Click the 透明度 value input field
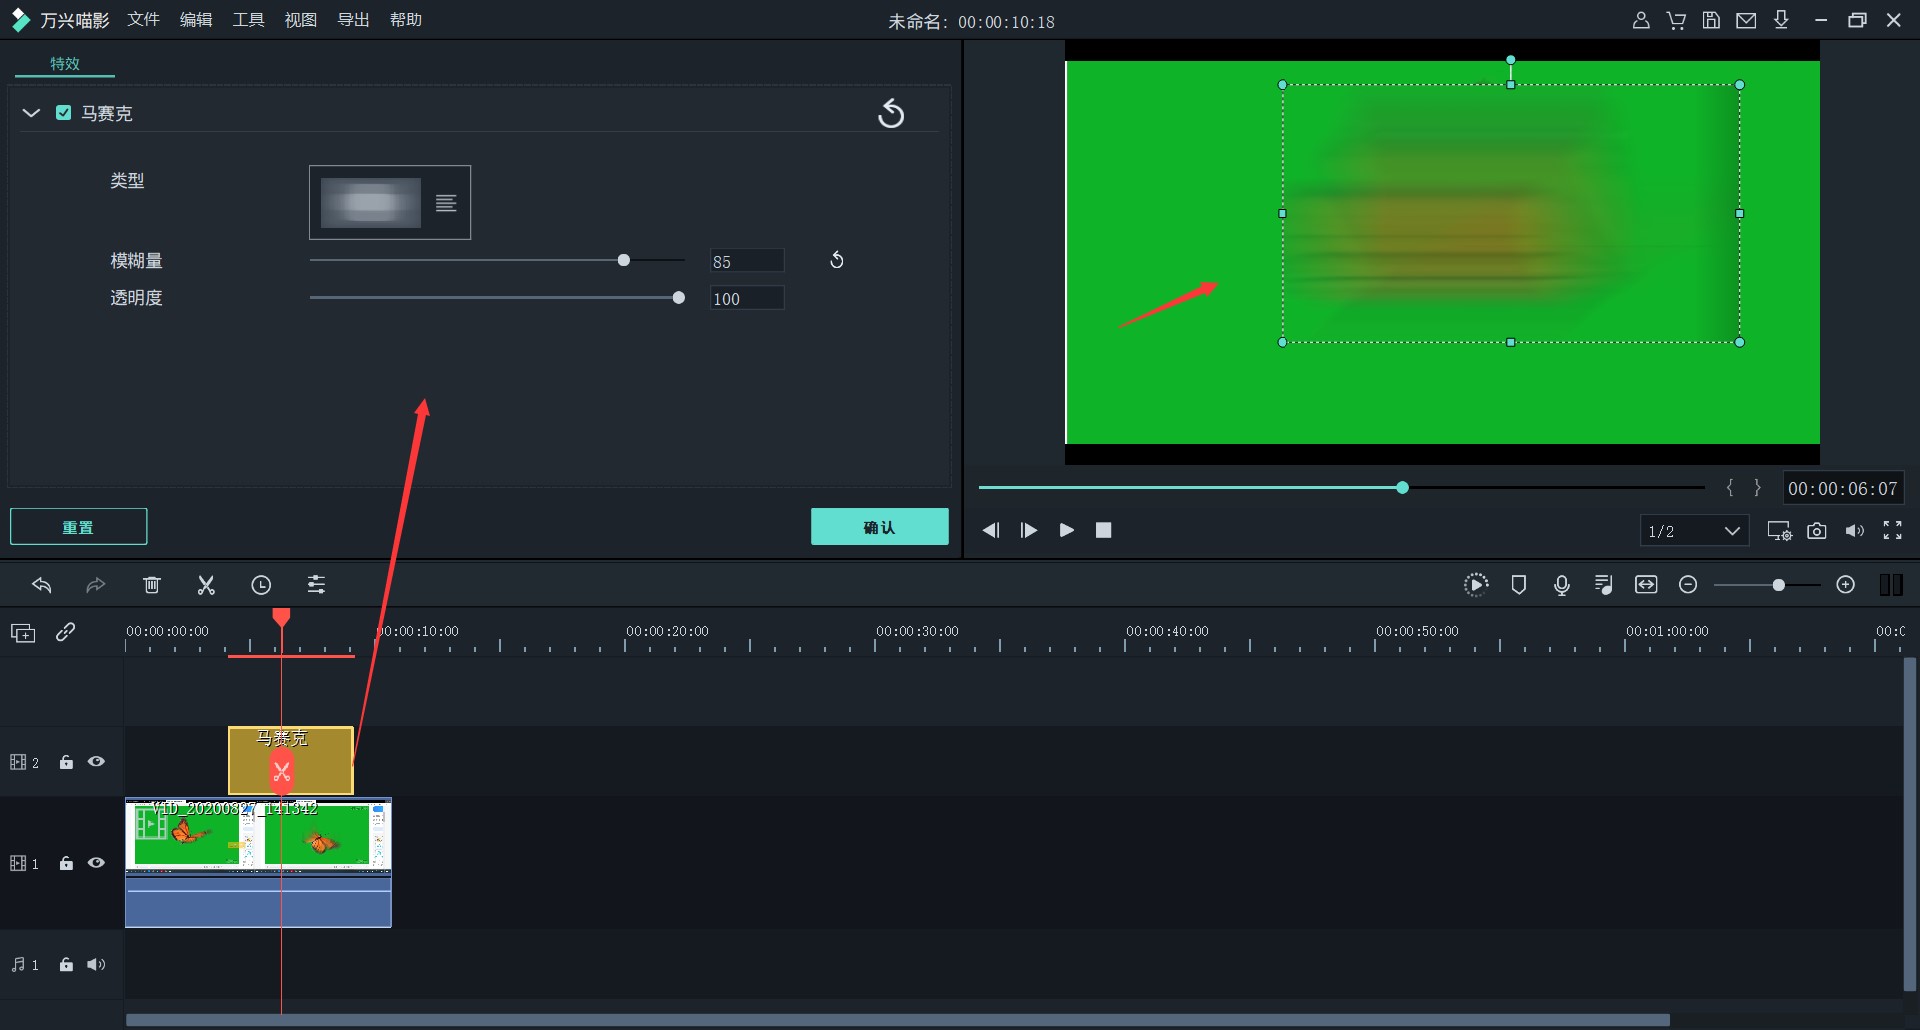Screen dimensions: 1920x1030 746,299
